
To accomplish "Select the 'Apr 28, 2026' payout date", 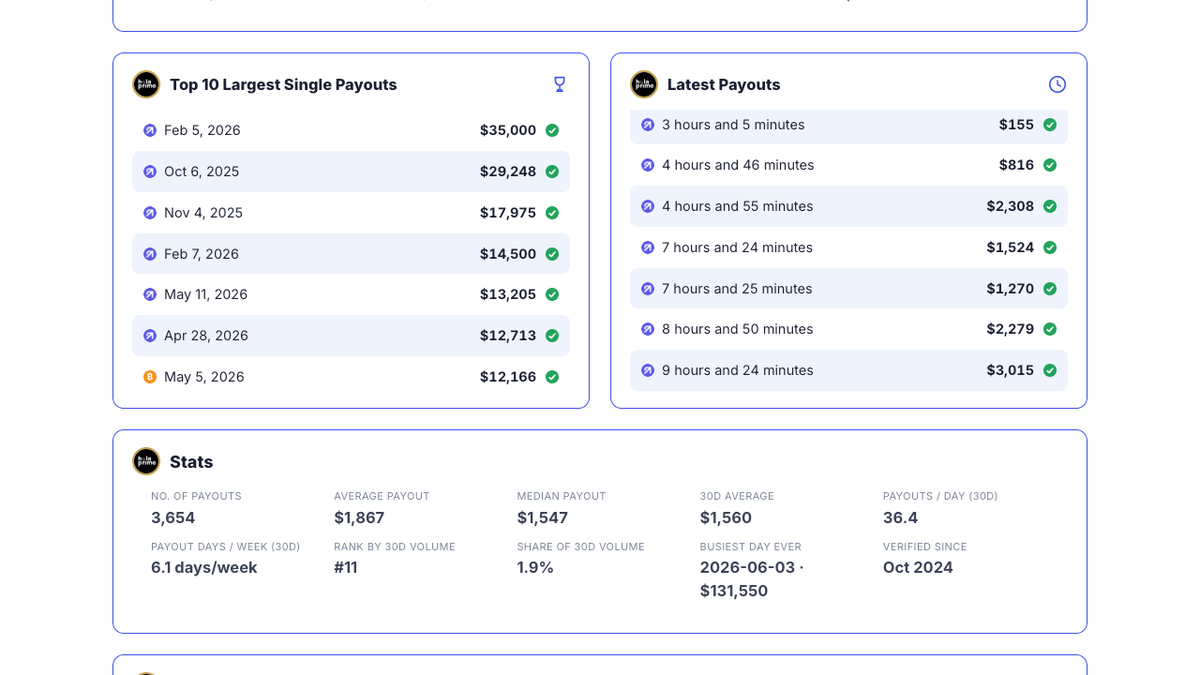I will pyautogui.click(x=206, y=335).
